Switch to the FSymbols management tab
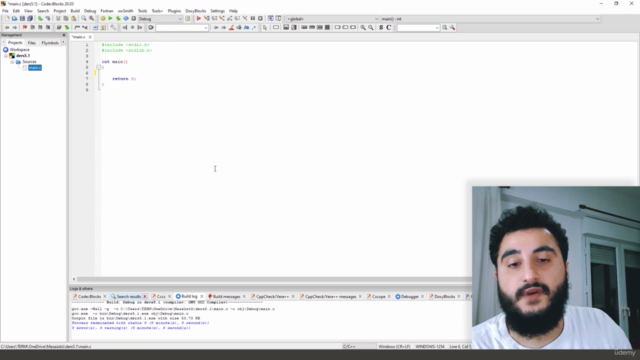Viewport: 640px width, 360px height. pos(50,43)
